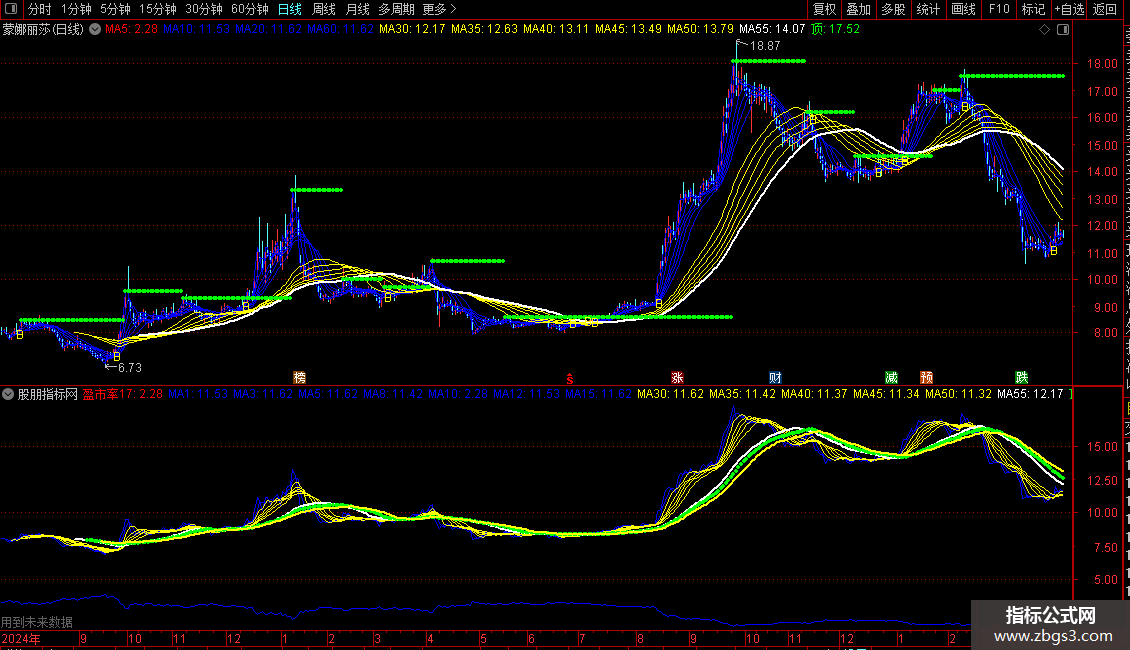Click the 标记 mark button
Image resolution: width=1130 pixels, height=650 pixels.
[1033, 9]
